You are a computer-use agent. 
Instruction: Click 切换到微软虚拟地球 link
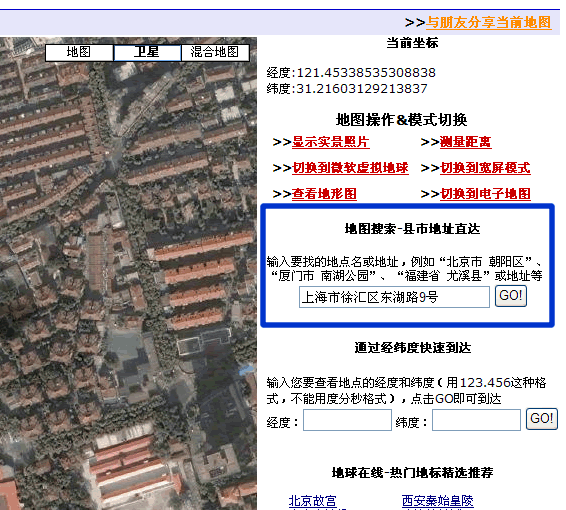pyautogui.click(x=350, y=168)
